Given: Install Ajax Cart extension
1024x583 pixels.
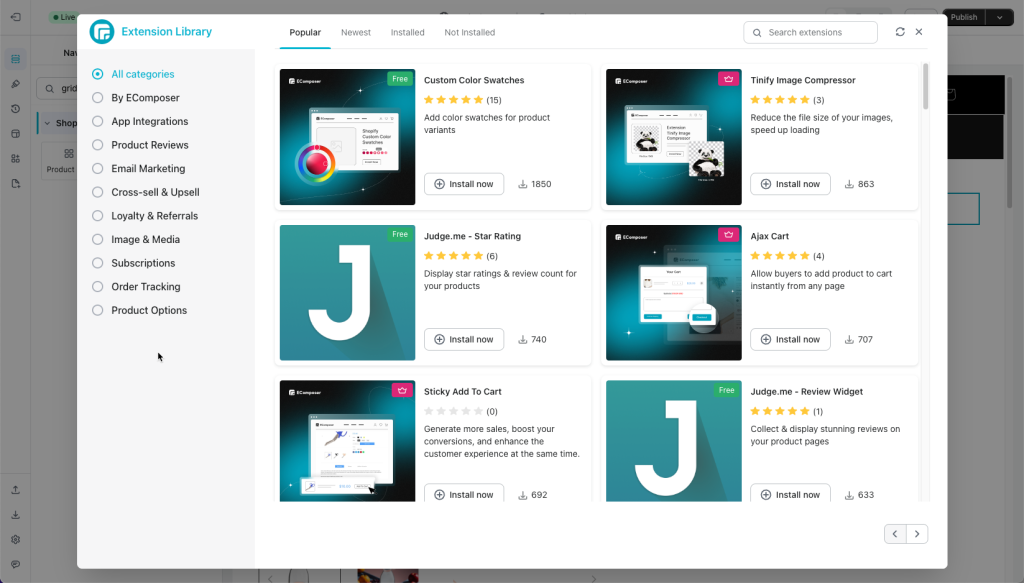Looking at the screenshot, I should (x=790, y=339).
